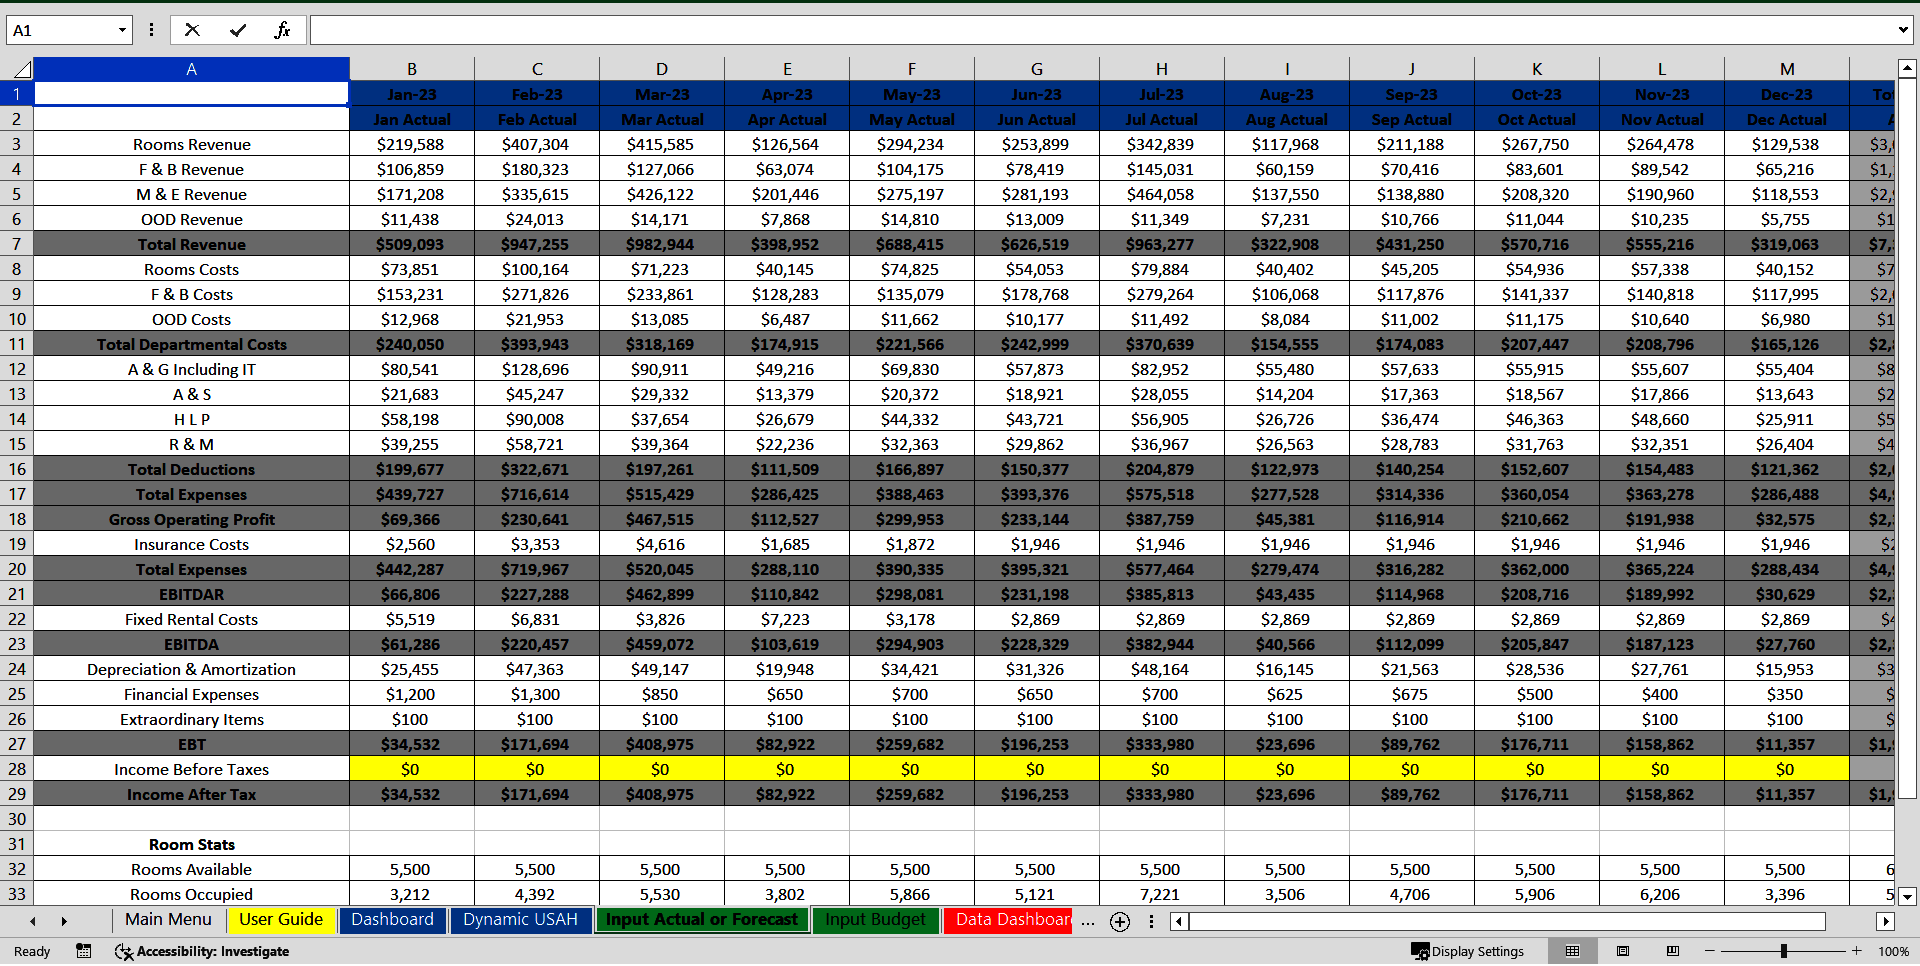Screen dimensions: 1920x966
Task: Click the A & G Including IT label
Action: pyautogui.click(x=192, y=369)
